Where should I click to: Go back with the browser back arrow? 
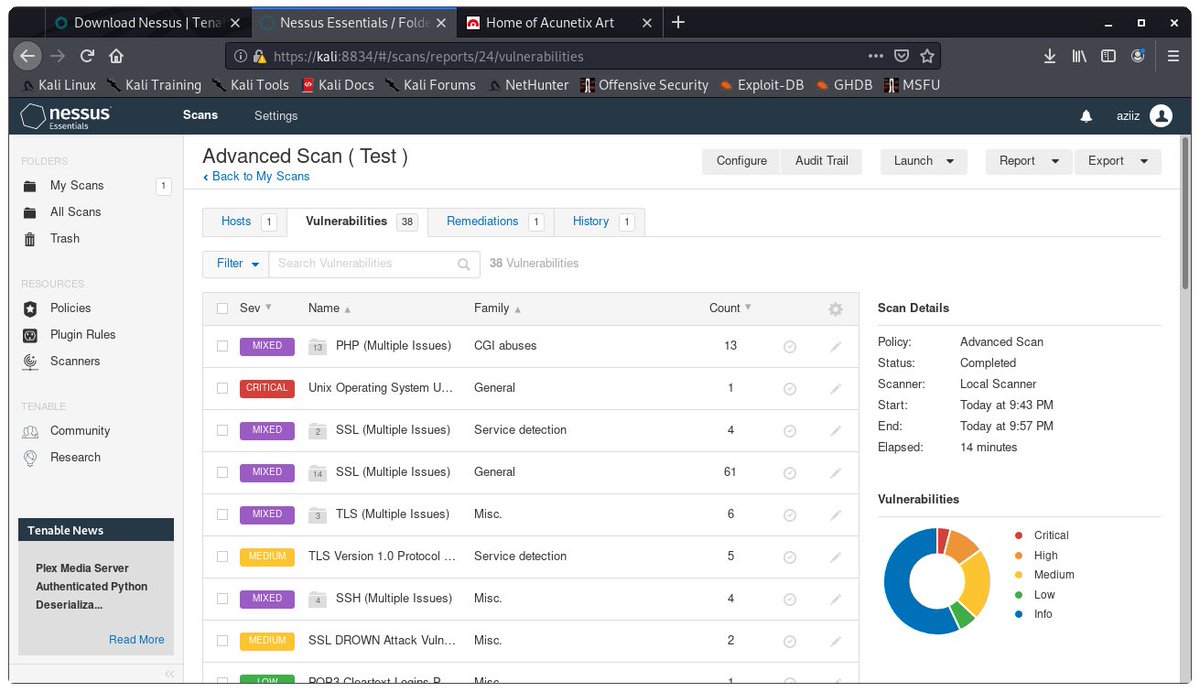[x=28, y=56]
